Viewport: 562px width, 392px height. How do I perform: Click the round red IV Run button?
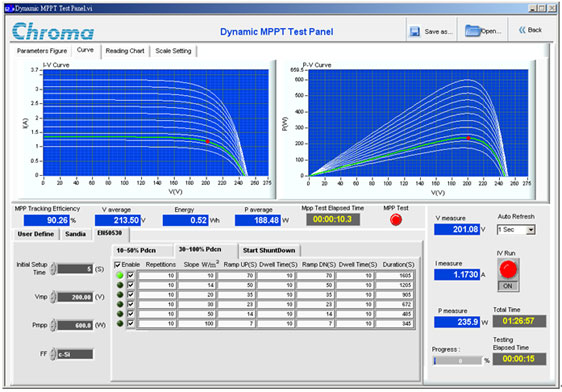[508, 269]
